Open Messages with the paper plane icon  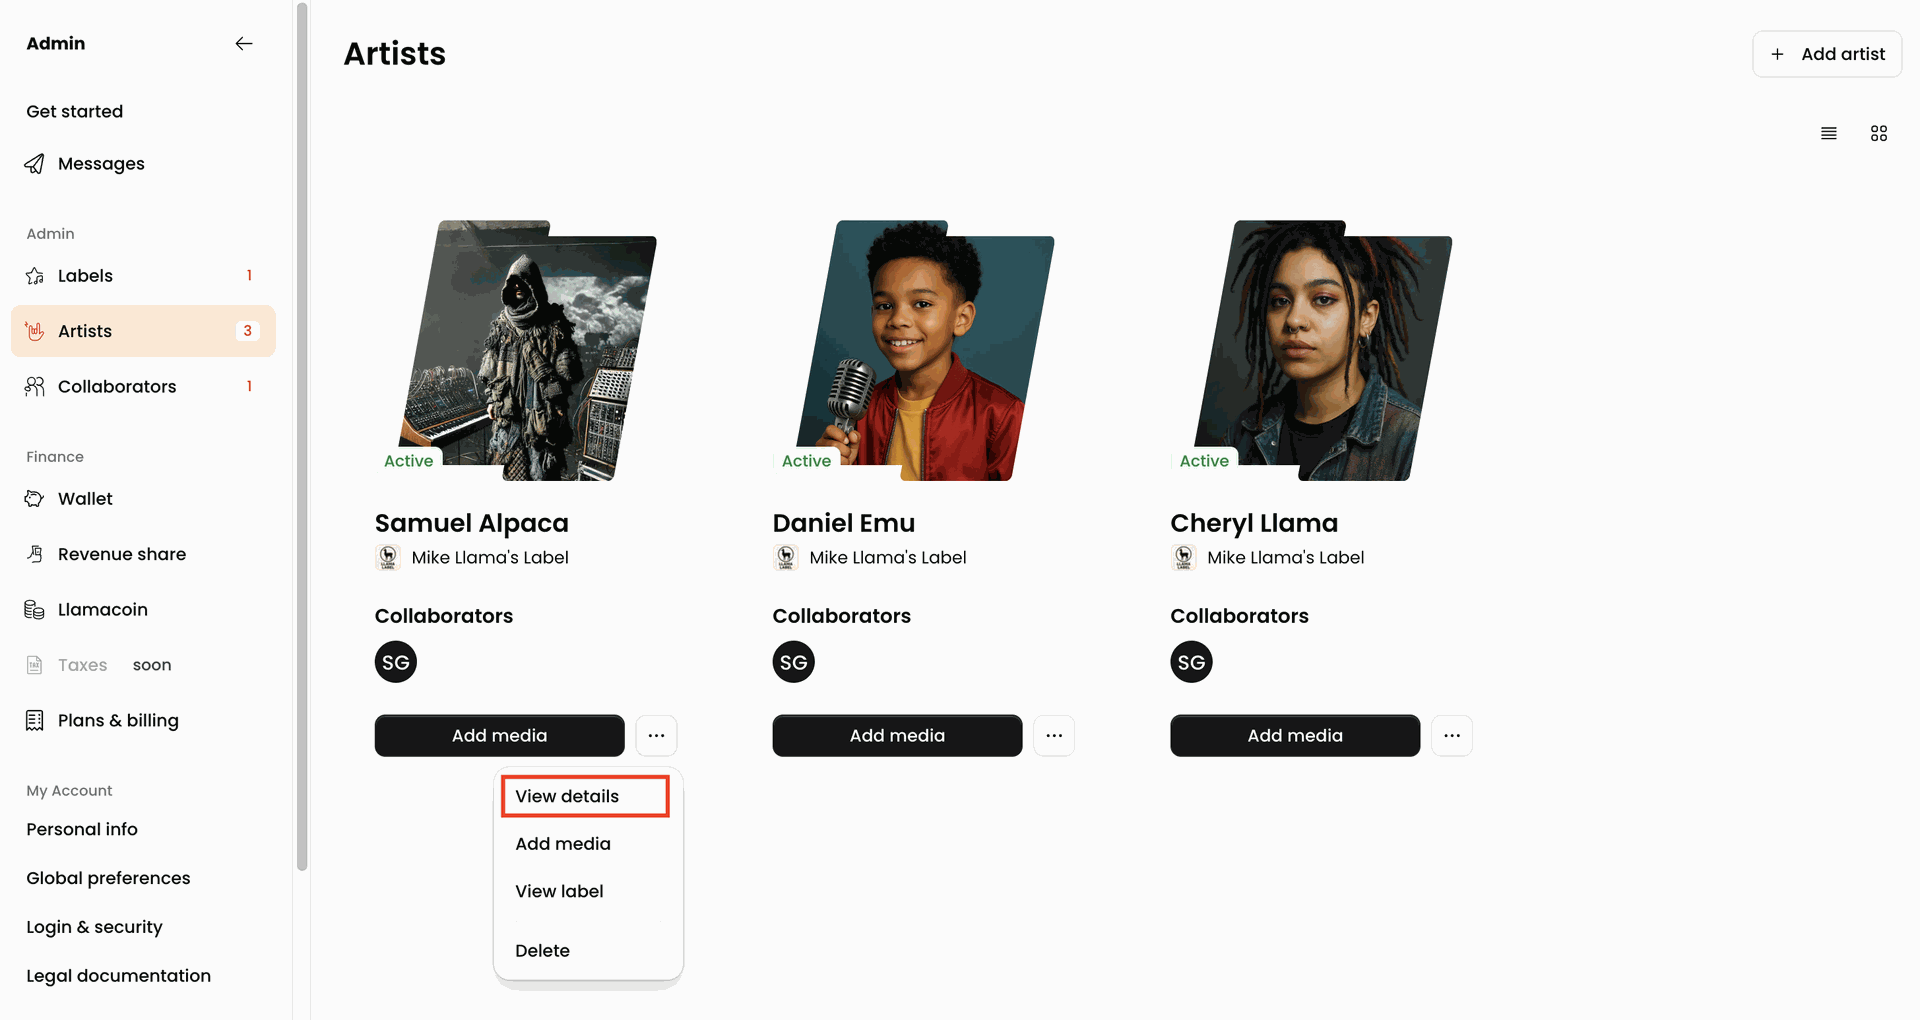click(x=35, y=164)
